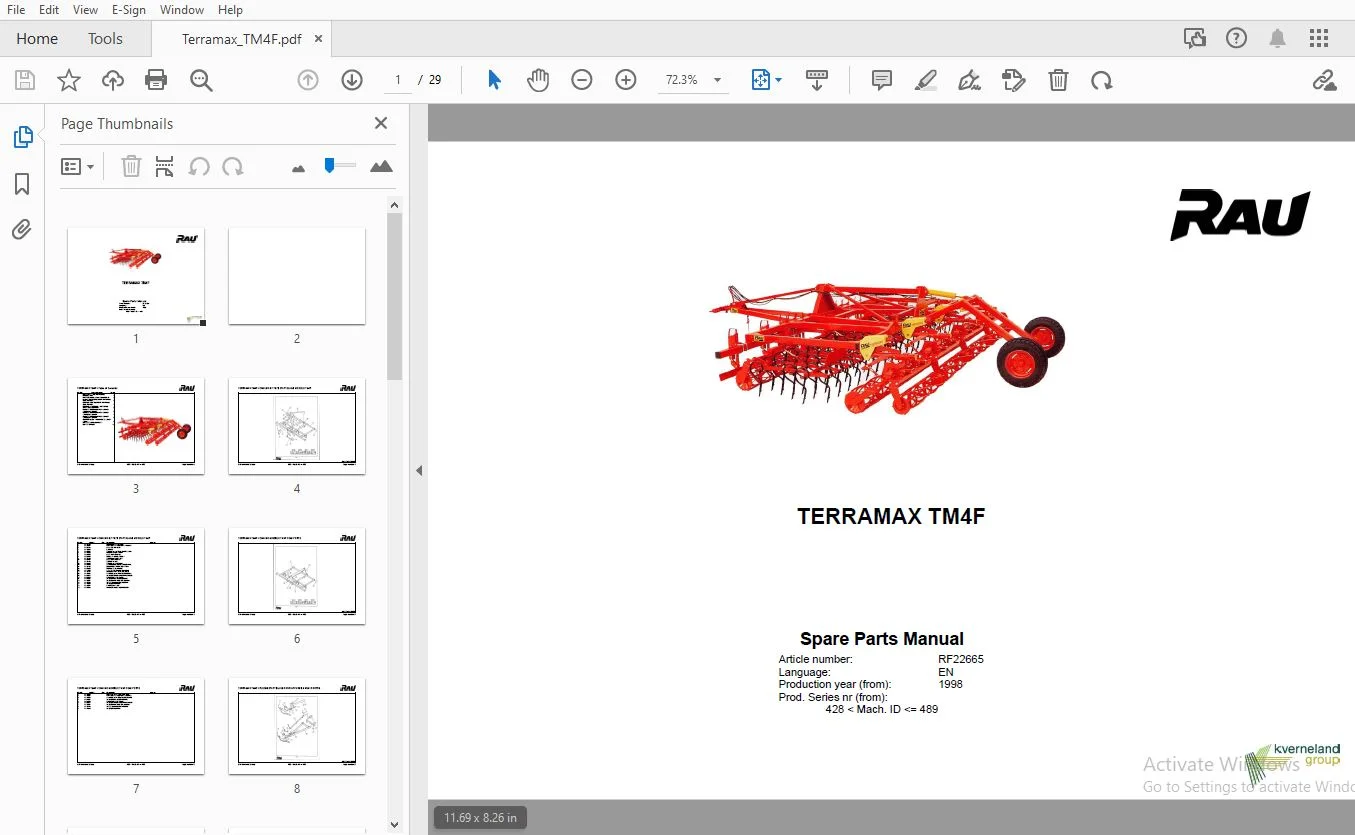The width and height of the screenshot is (1355, 835).
Task: Open the Sign document pen tool
Action: (969, 80)
